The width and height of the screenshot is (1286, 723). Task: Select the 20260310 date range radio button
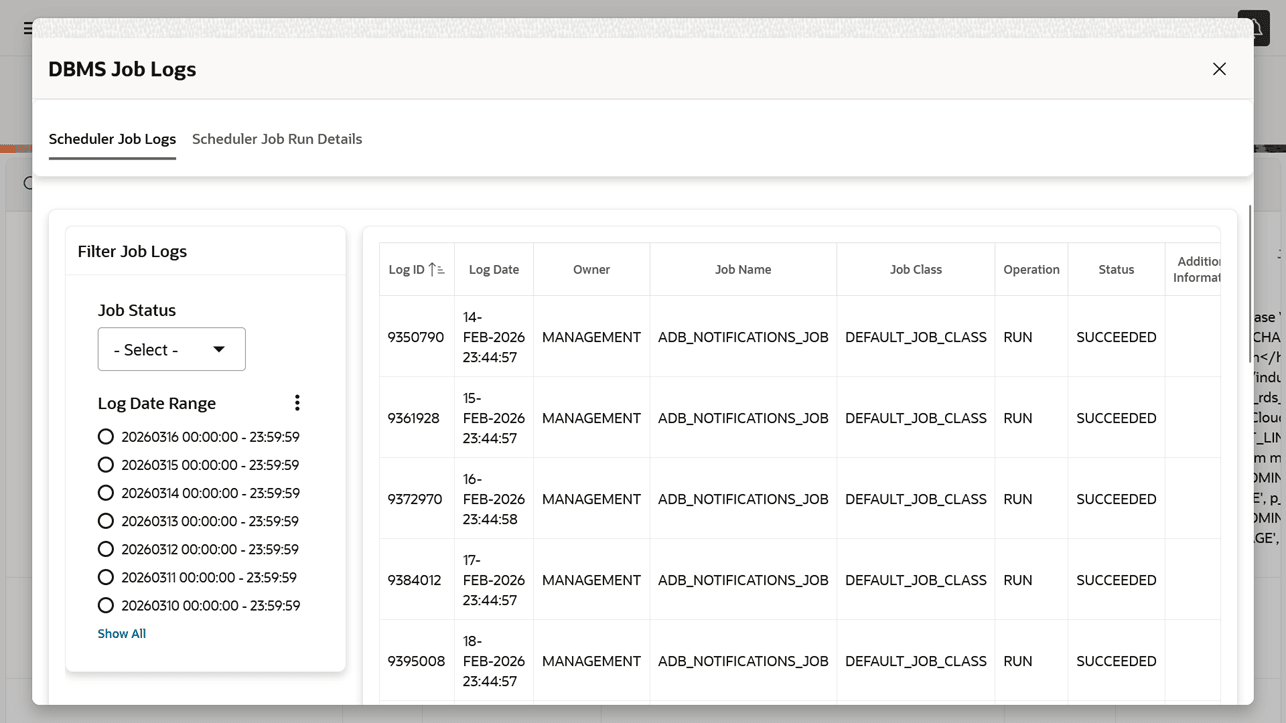[106, 605]
